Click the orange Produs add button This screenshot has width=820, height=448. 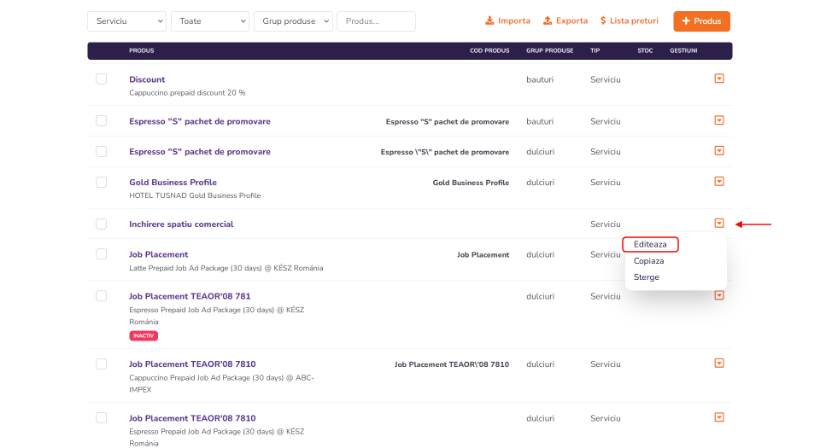tap(701, 21)
